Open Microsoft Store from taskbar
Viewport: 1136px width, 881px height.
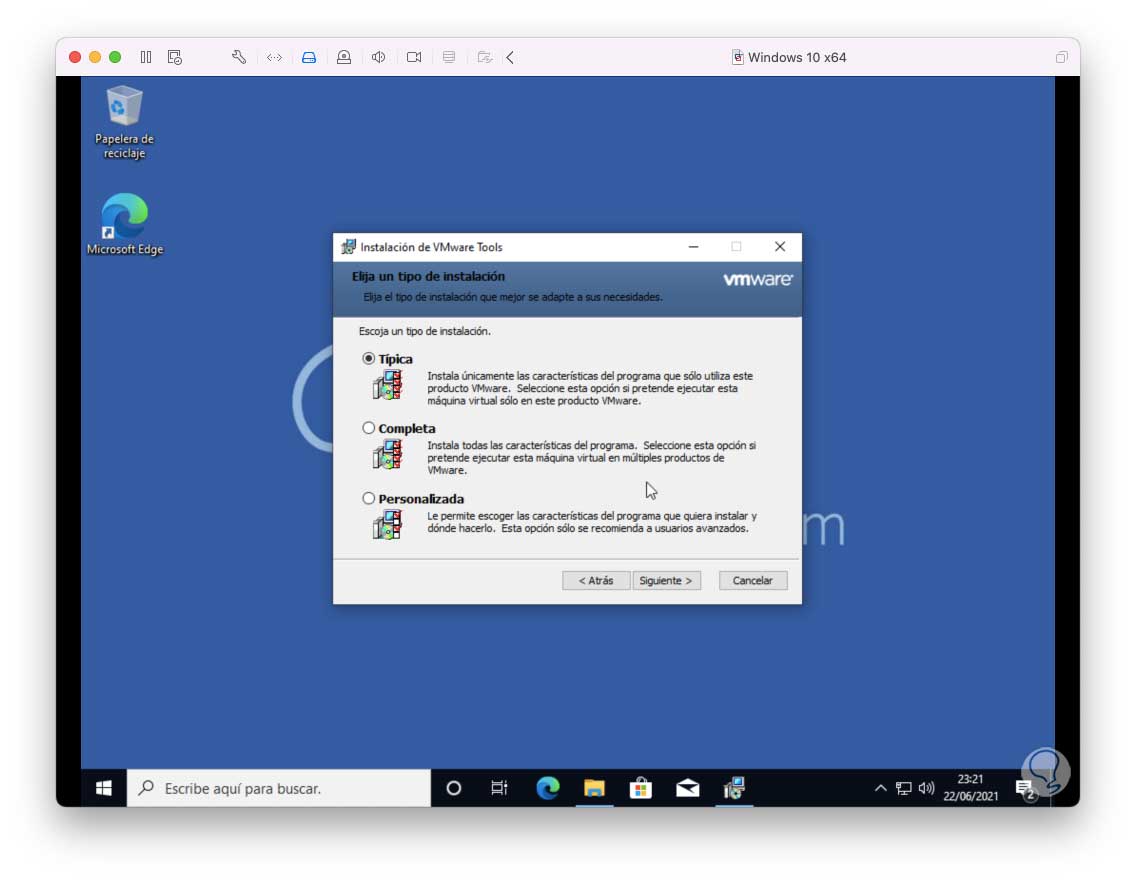(640, 788)
